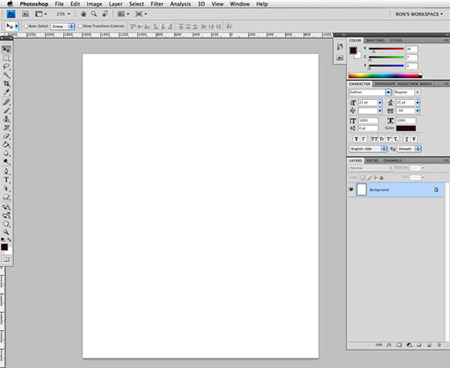Screen dimensions: 450x368
Task: Click the red R color slider
Action: pos(386,49)
